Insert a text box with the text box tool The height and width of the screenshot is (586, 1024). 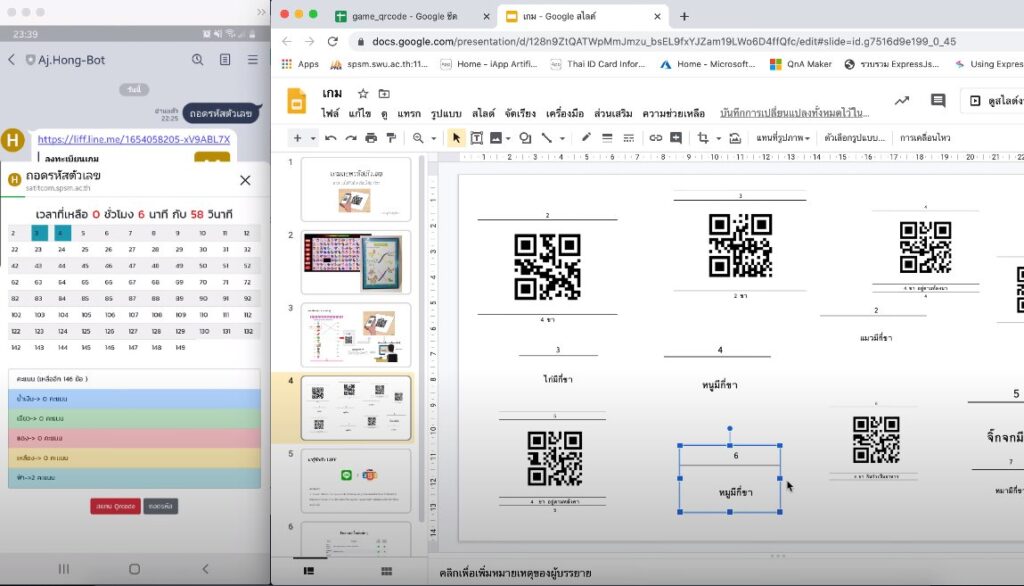click(x=477, y=138)
